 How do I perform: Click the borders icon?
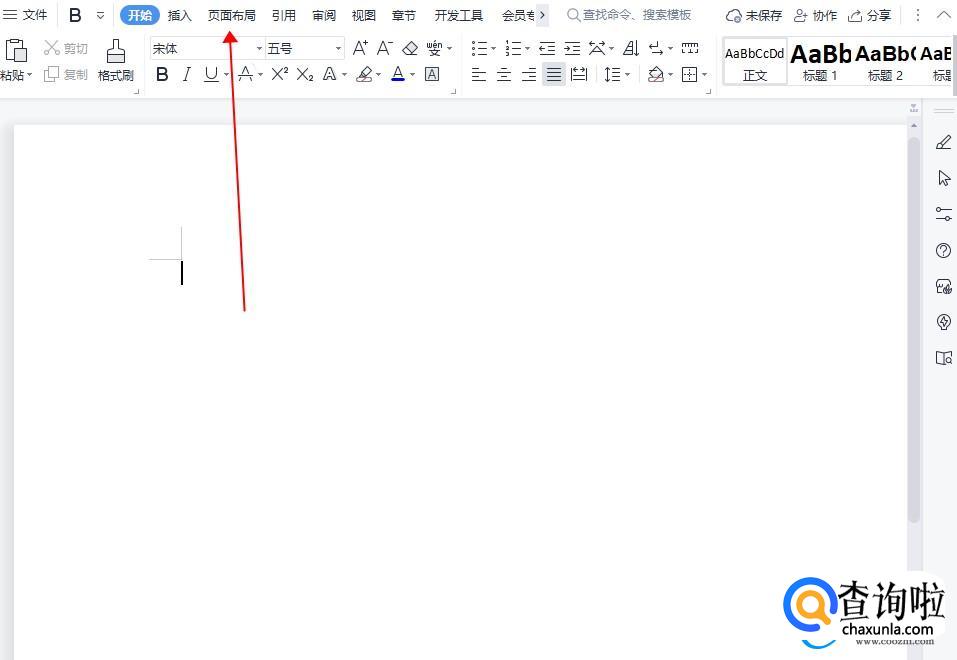pyautogui.click(x=690, y=74)
